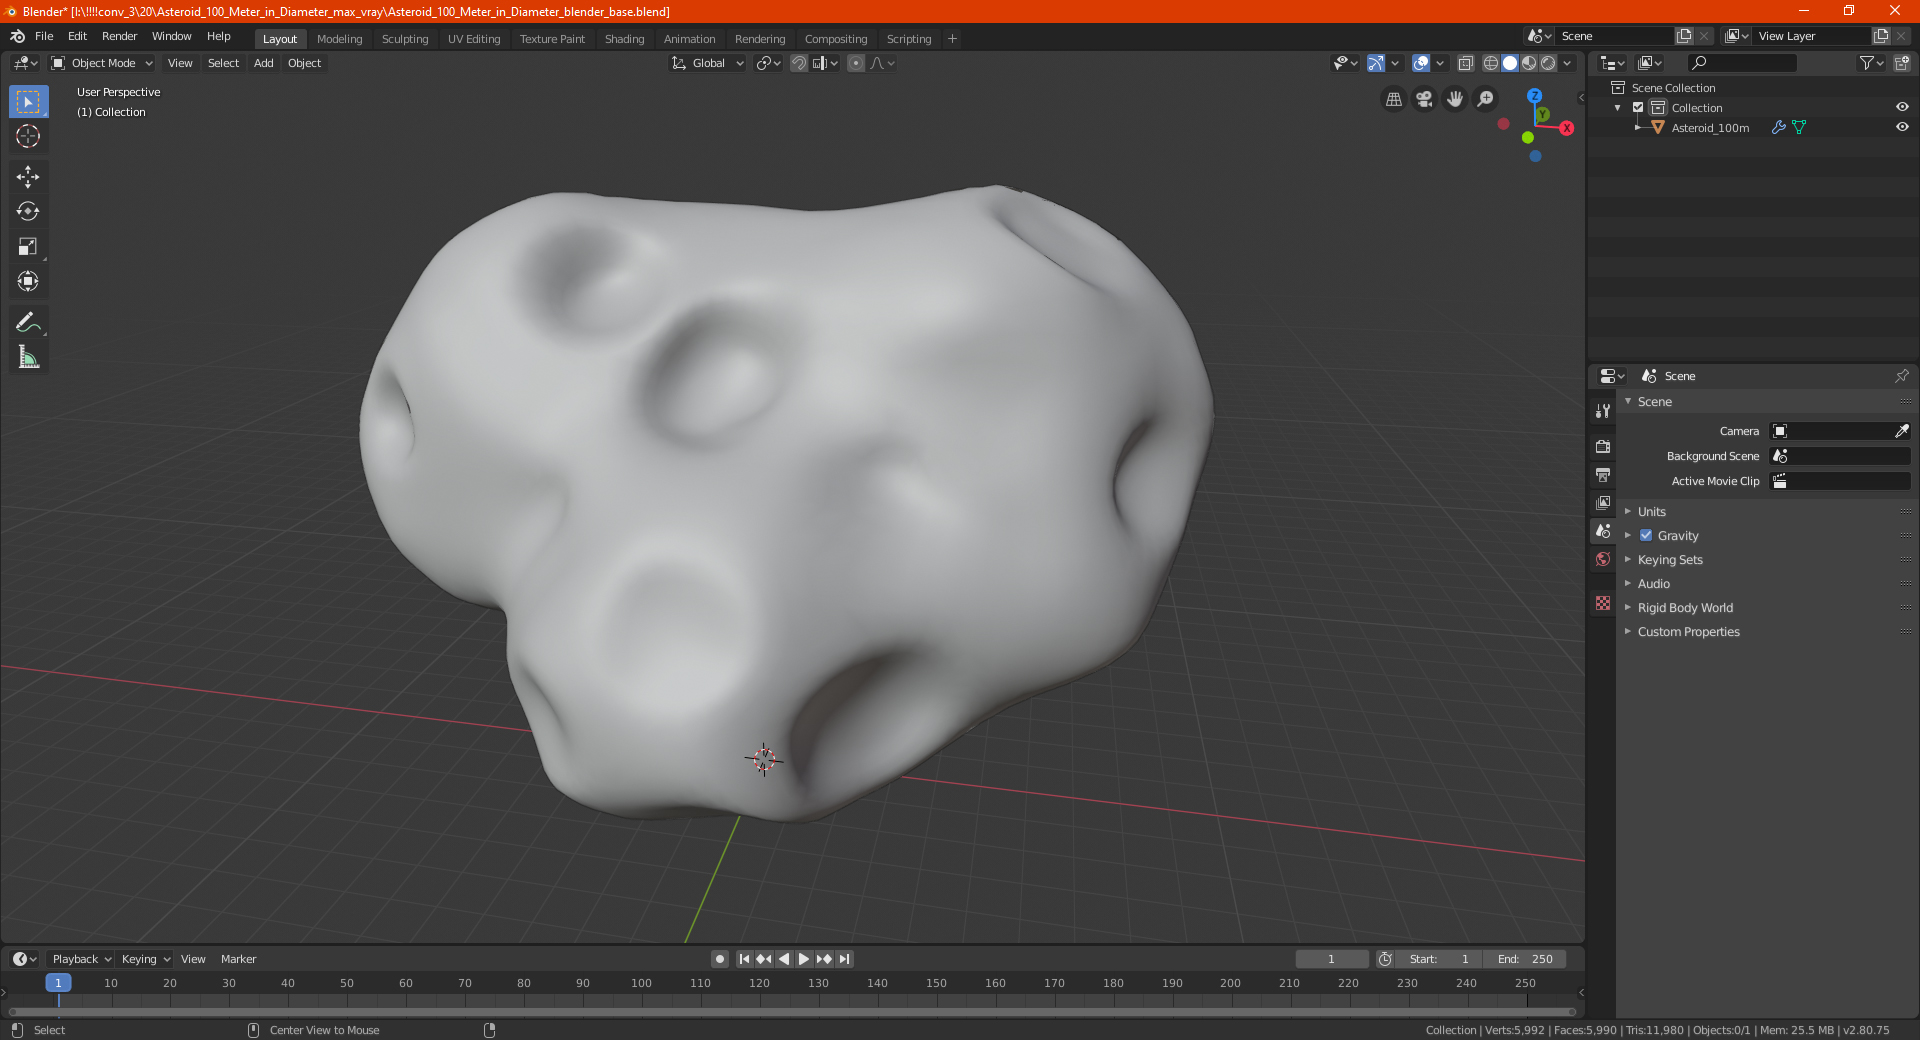Screen dimensions: 1920x1040
Task: Toggle auto keying record button
Action: 719,959
